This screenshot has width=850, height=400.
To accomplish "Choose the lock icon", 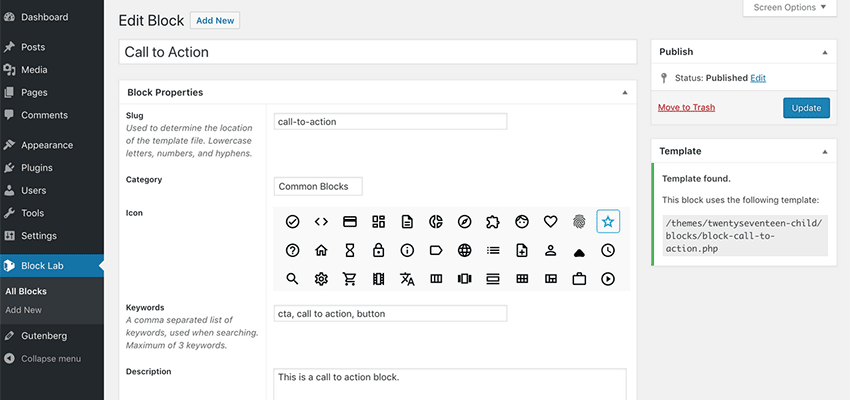I will (x=378, y=250).
